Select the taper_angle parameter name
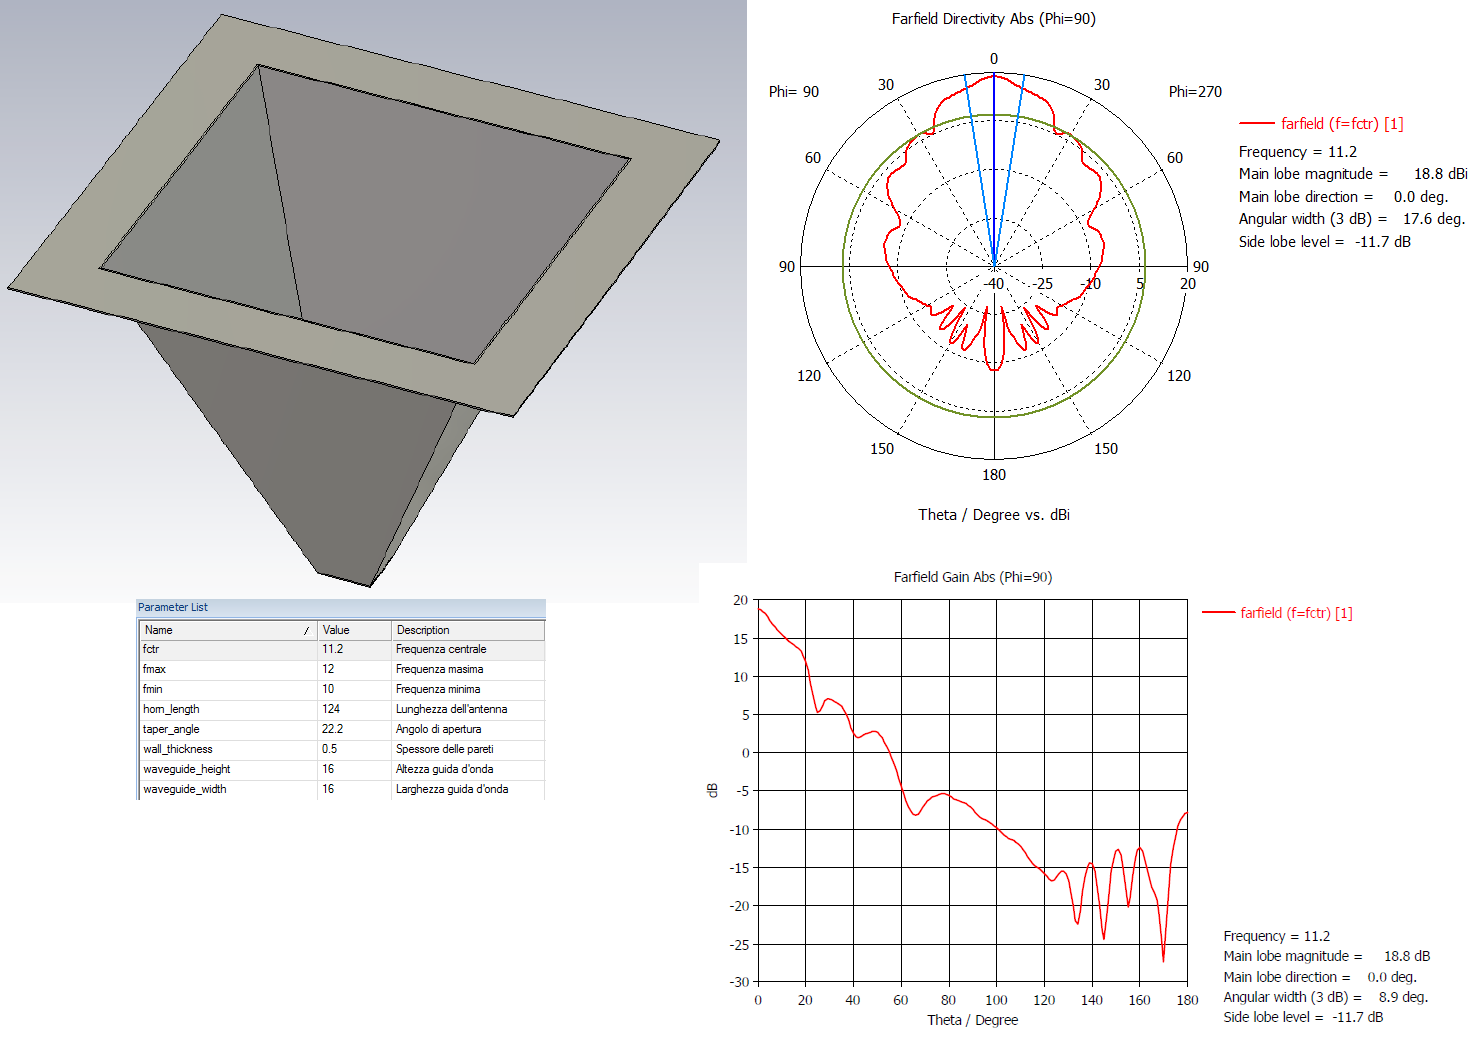The image size is (1475, 1061). 171,729
